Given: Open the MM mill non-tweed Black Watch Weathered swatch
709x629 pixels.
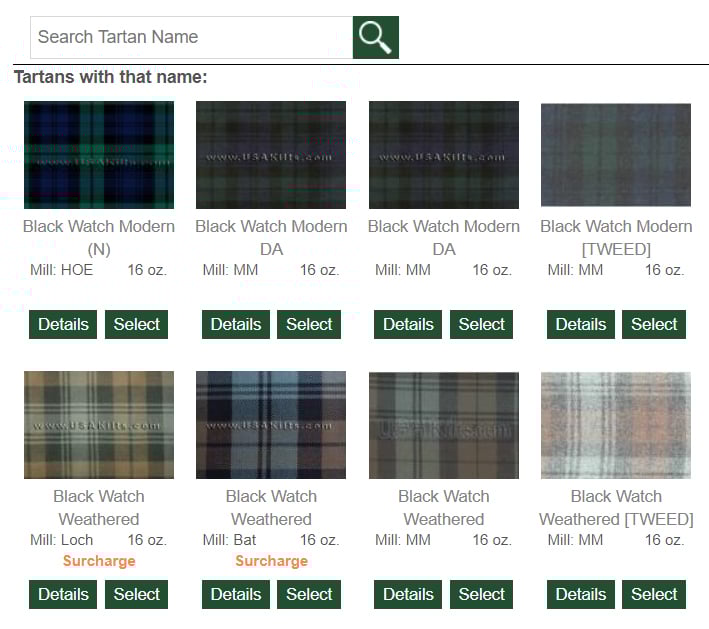Looking at the screenshot, I should click(444, 425).
